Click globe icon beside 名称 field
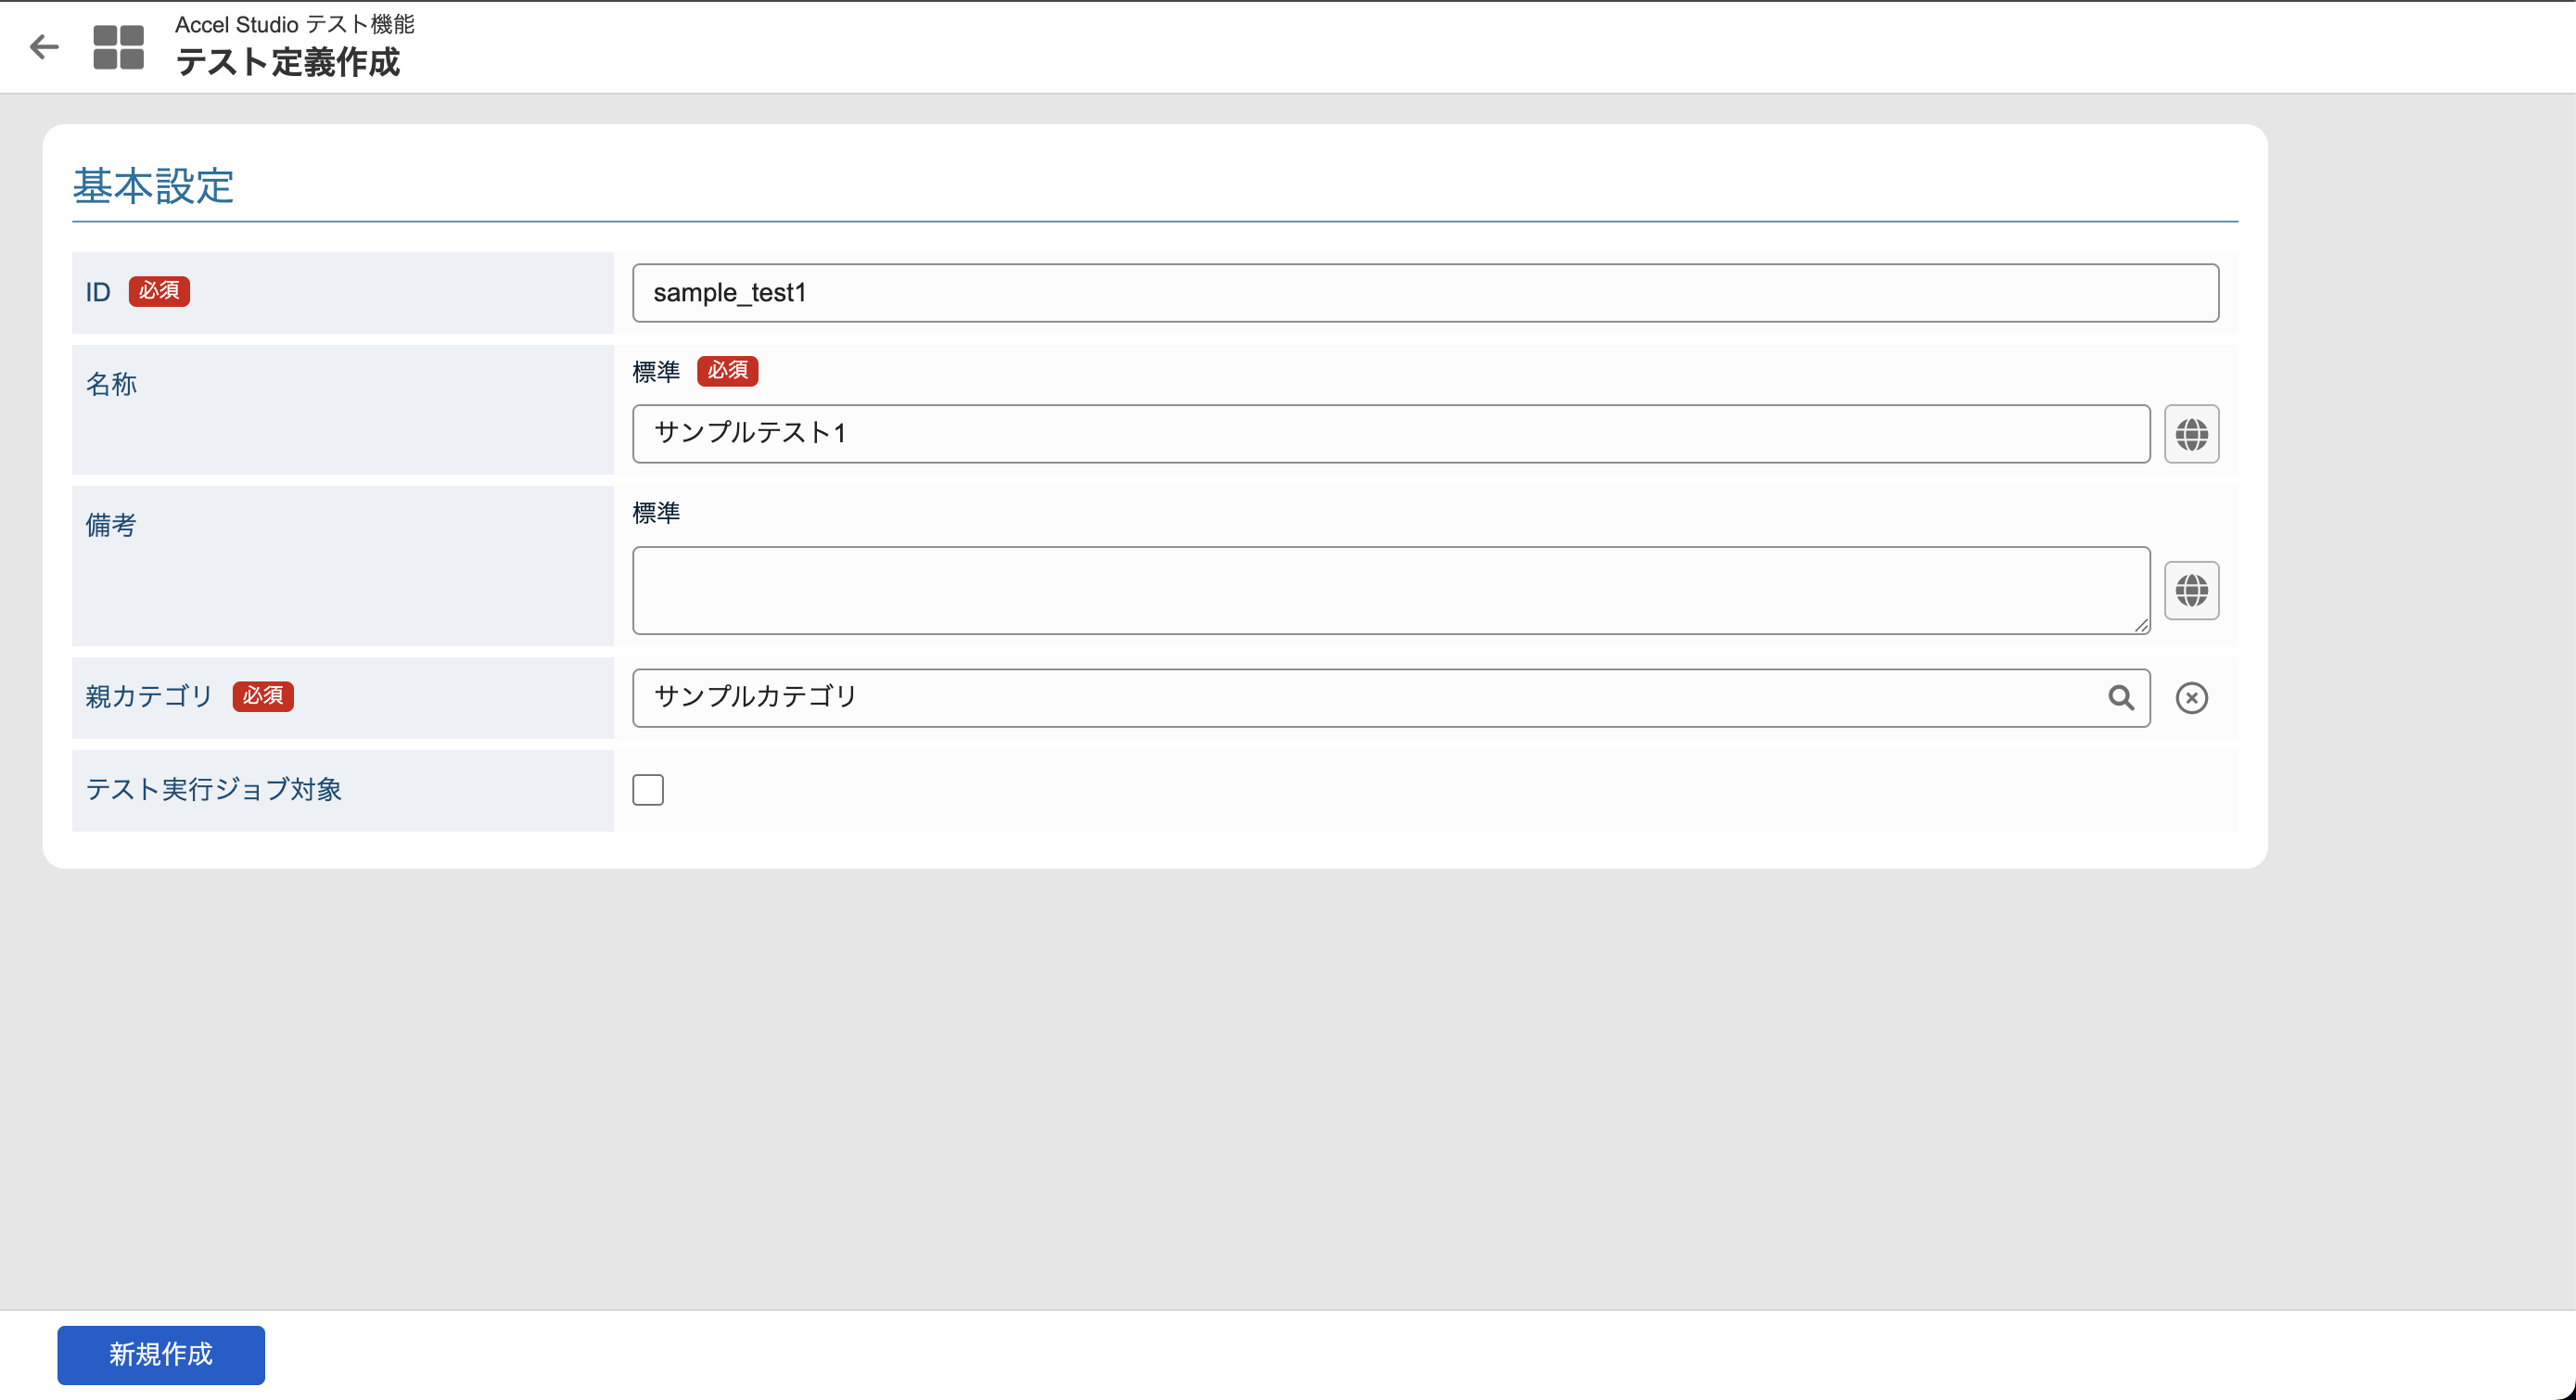The height and width of the screenshot is (1400, 2576). tap(2191, 434)
